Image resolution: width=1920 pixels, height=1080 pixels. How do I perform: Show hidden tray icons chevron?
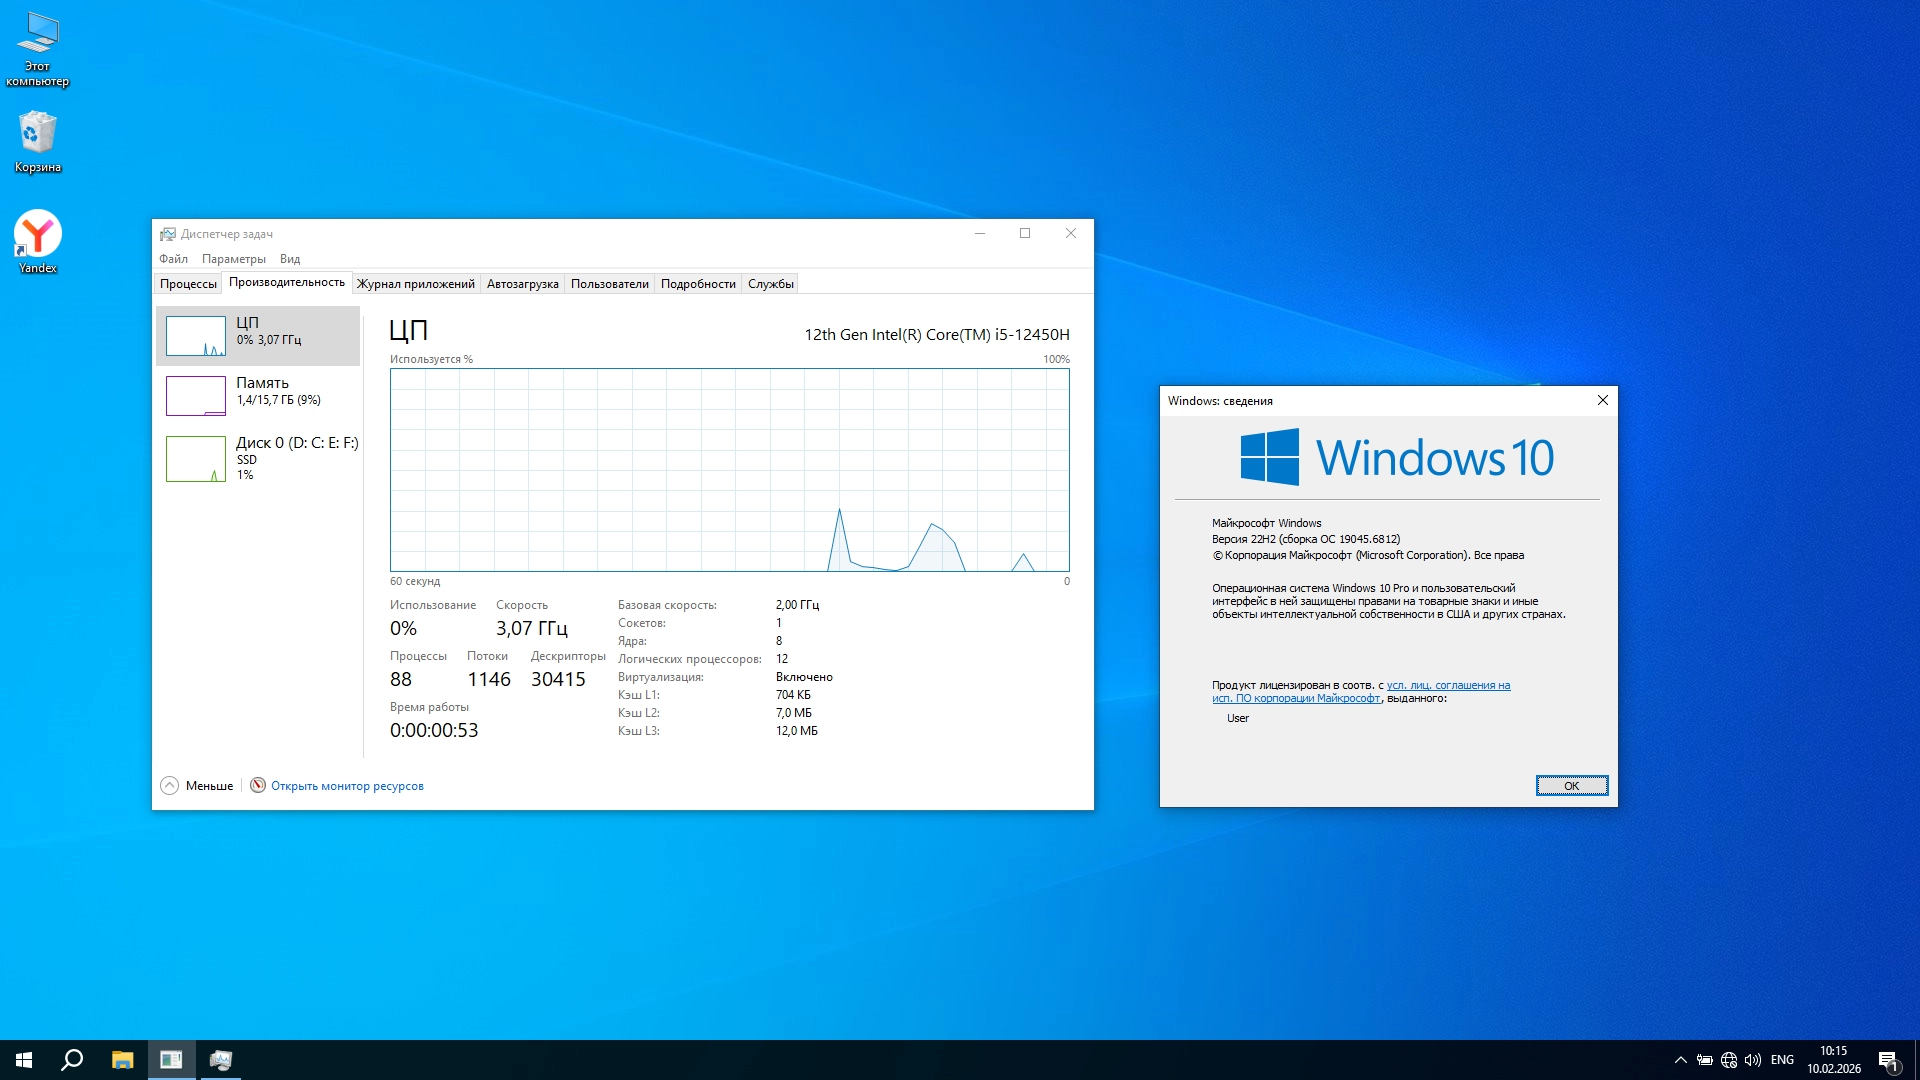(x=1680, y=1060)
